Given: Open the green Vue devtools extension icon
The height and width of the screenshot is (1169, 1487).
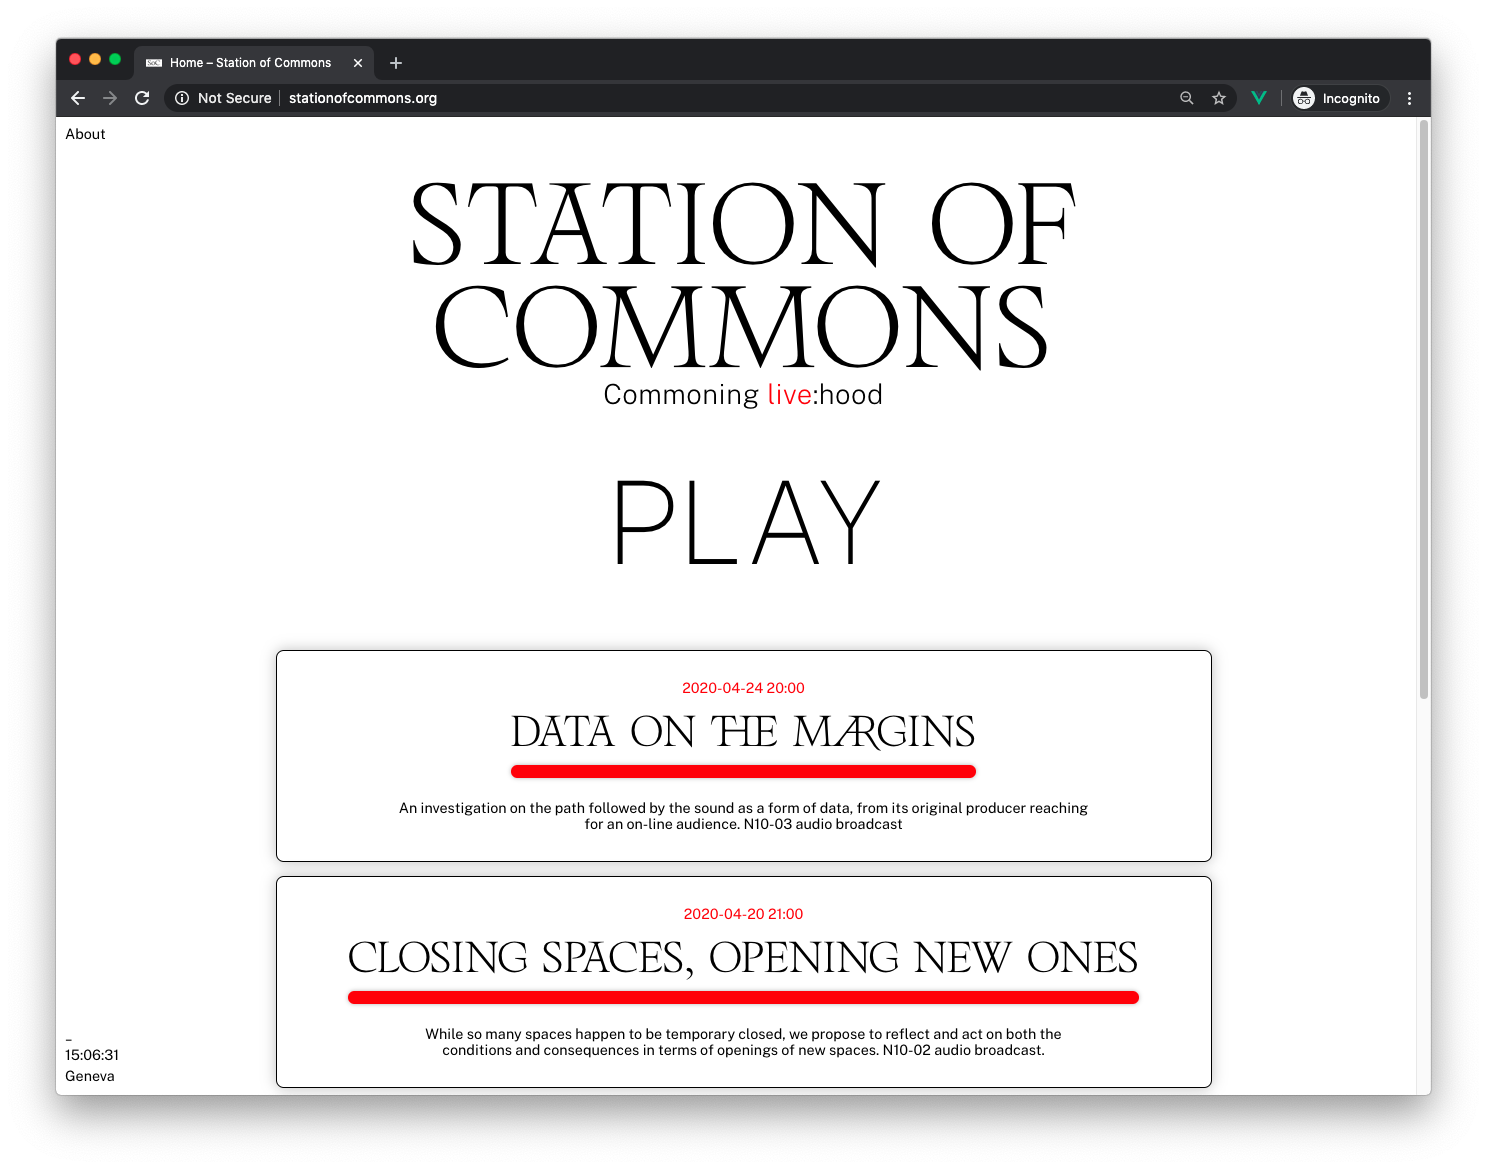Looking at the screenshot, I should [1259, 98].
